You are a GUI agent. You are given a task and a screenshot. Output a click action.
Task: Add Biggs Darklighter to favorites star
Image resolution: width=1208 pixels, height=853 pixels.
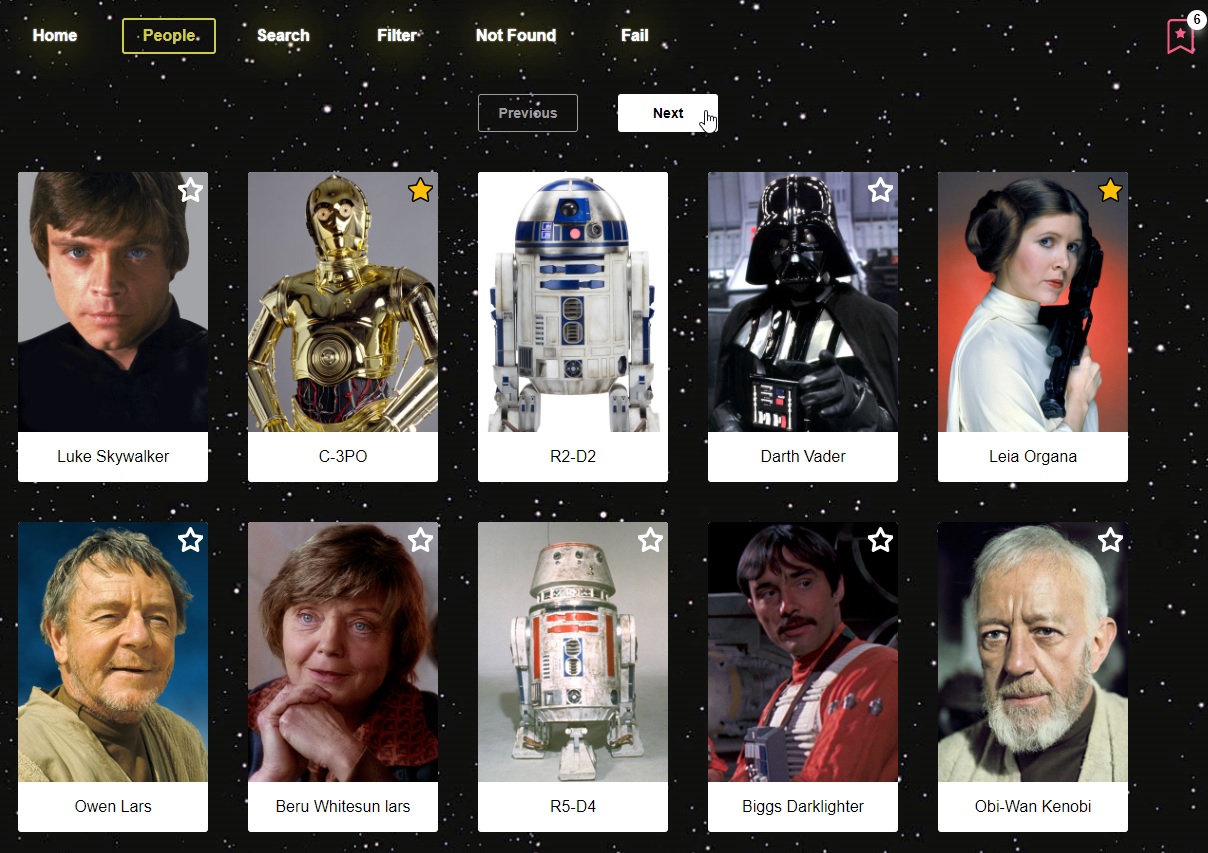(x=880, y=540)
